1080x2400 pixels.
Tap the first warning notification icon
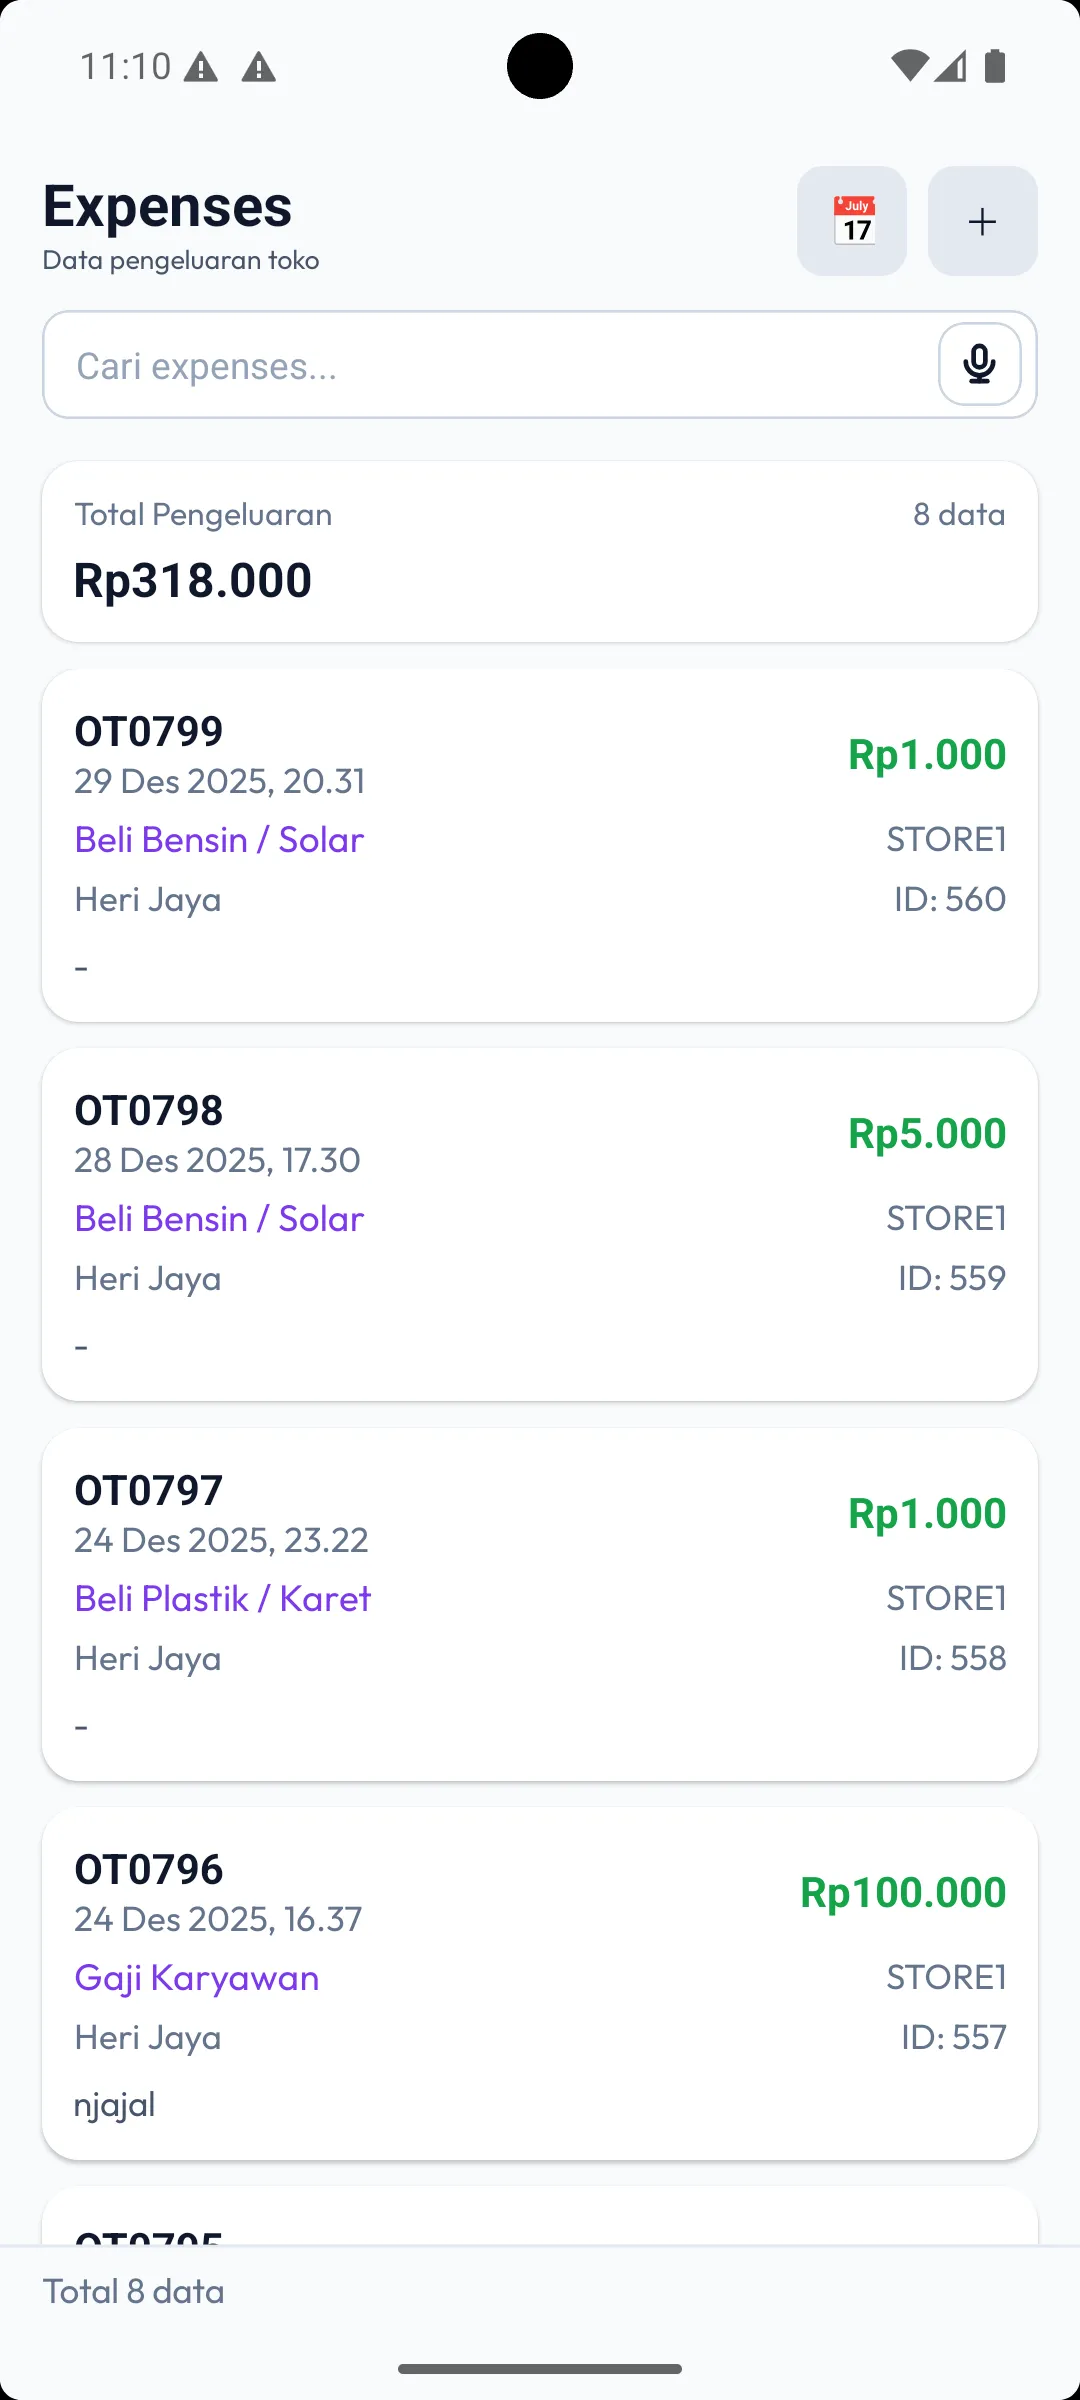click(x=201, y=68)
